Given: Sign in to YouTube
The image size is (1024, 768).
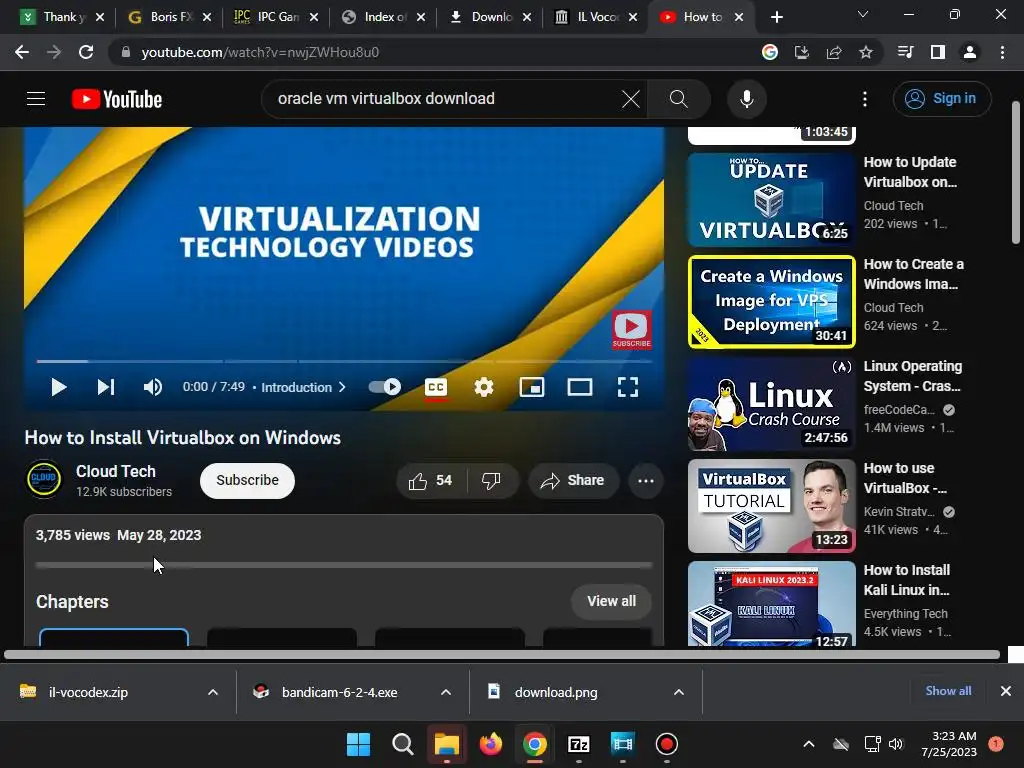Looking at the screenshot, I should pos(942,99).
